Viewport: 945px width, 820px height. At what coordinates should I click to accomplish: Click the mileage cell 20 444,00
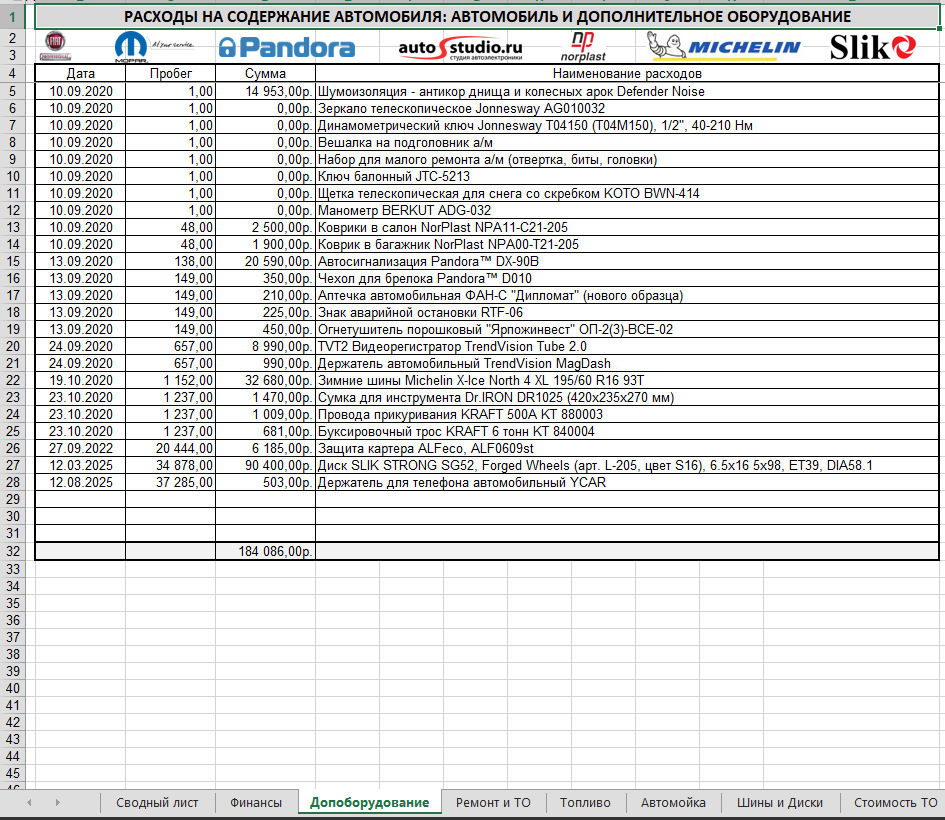171,448
